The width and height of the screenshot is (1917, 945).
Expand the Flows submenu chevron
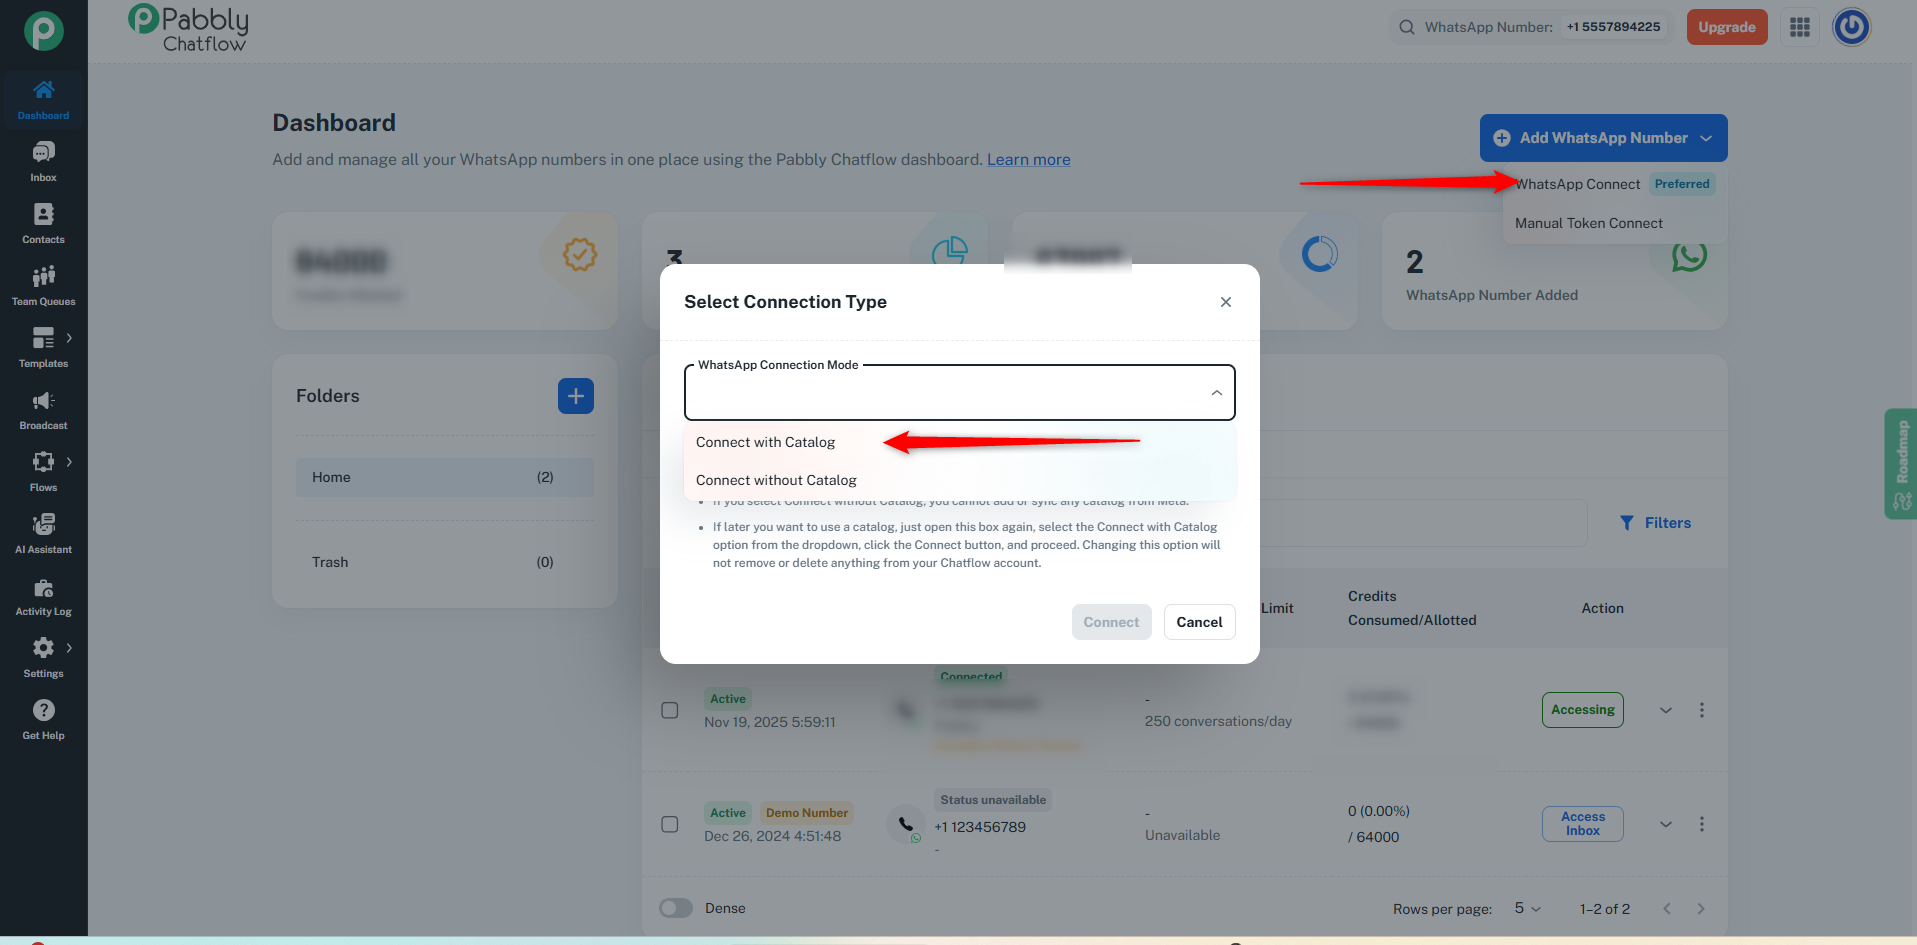point(69,462)
